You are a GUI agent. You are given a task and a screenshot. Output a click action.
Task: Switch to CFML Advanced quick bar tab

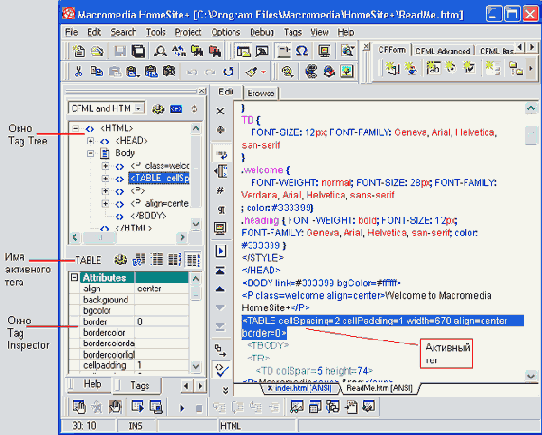click(x=443, y=51)
